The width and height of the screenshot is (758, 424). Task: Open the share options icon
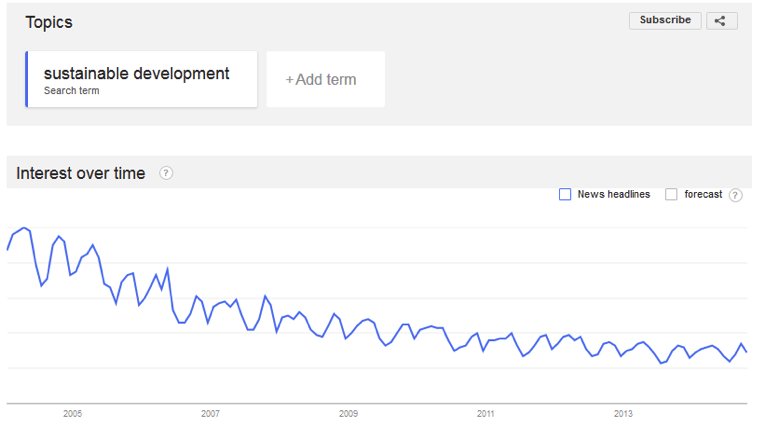click(x=722, y=20)
